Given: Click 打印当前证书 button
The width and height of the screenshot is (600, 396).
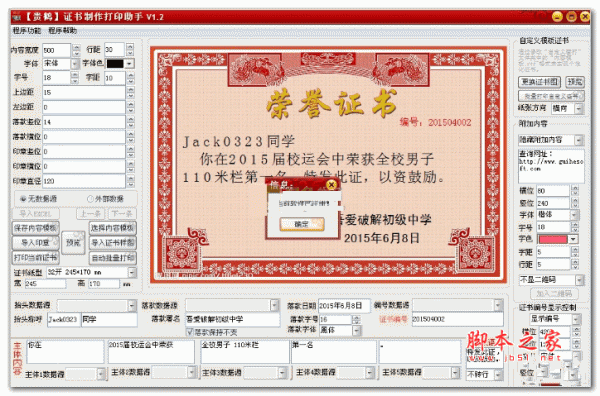Looking at the screenshot, I should click(x=36, y=258).
